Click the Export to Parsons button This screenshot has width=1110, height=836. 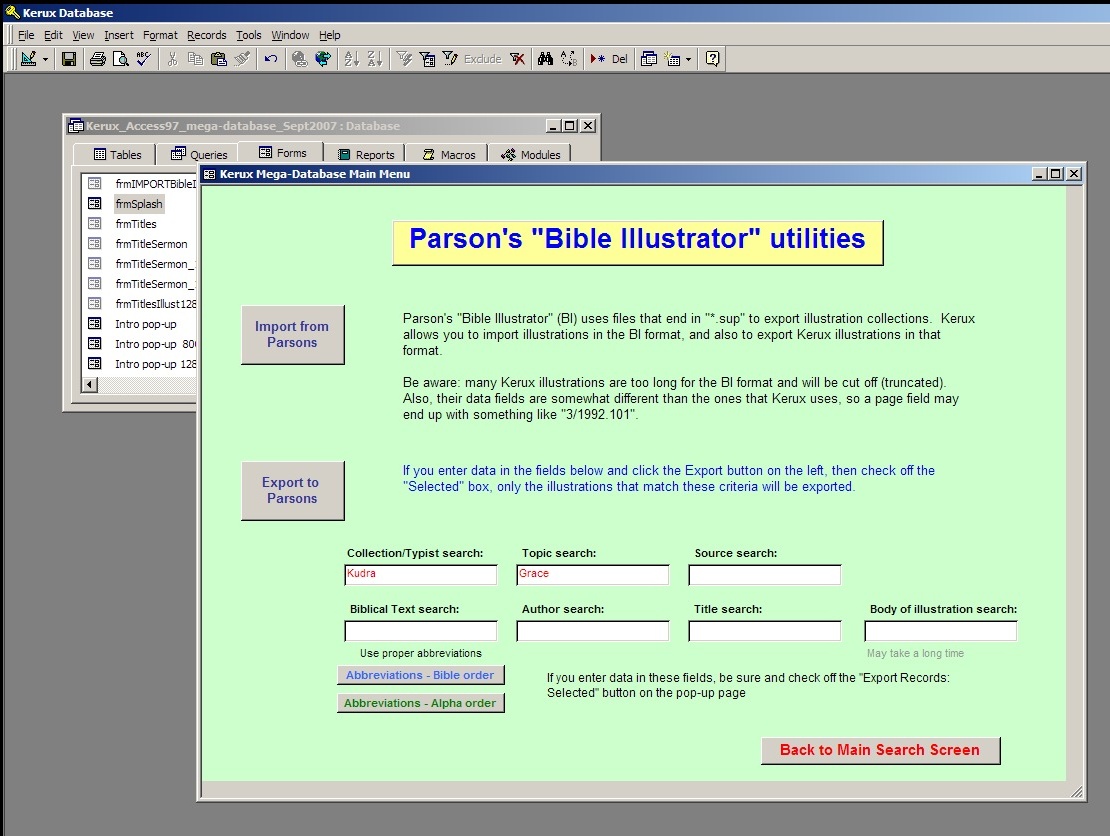292,491
